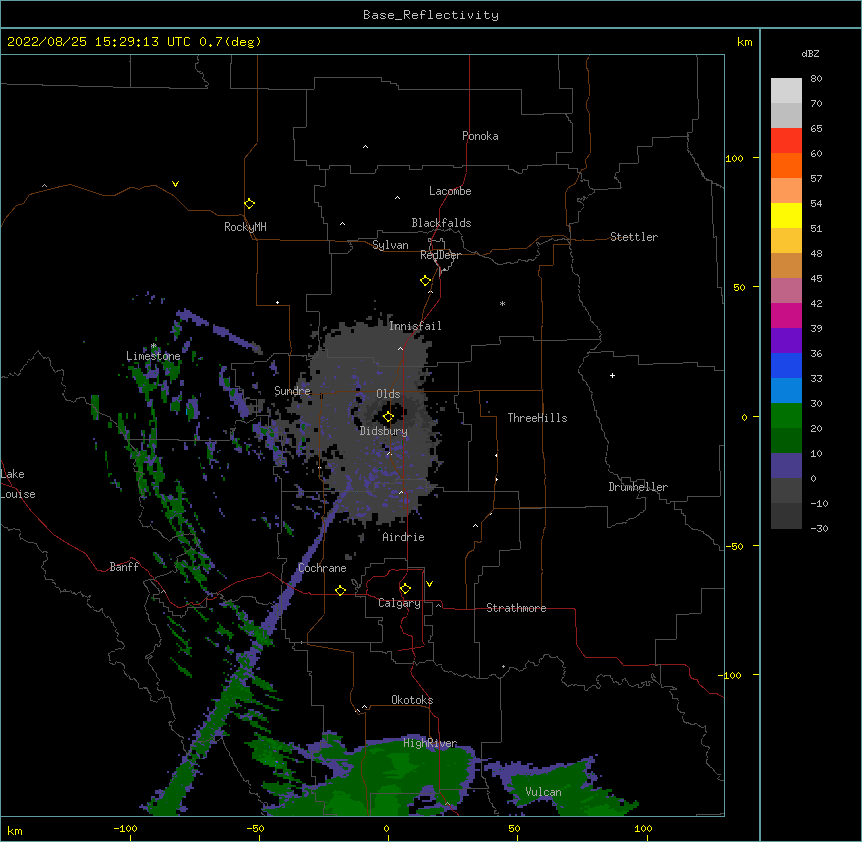Click the Strathmore town label
This screenshot has width=862, height=842.
point(516,608)
